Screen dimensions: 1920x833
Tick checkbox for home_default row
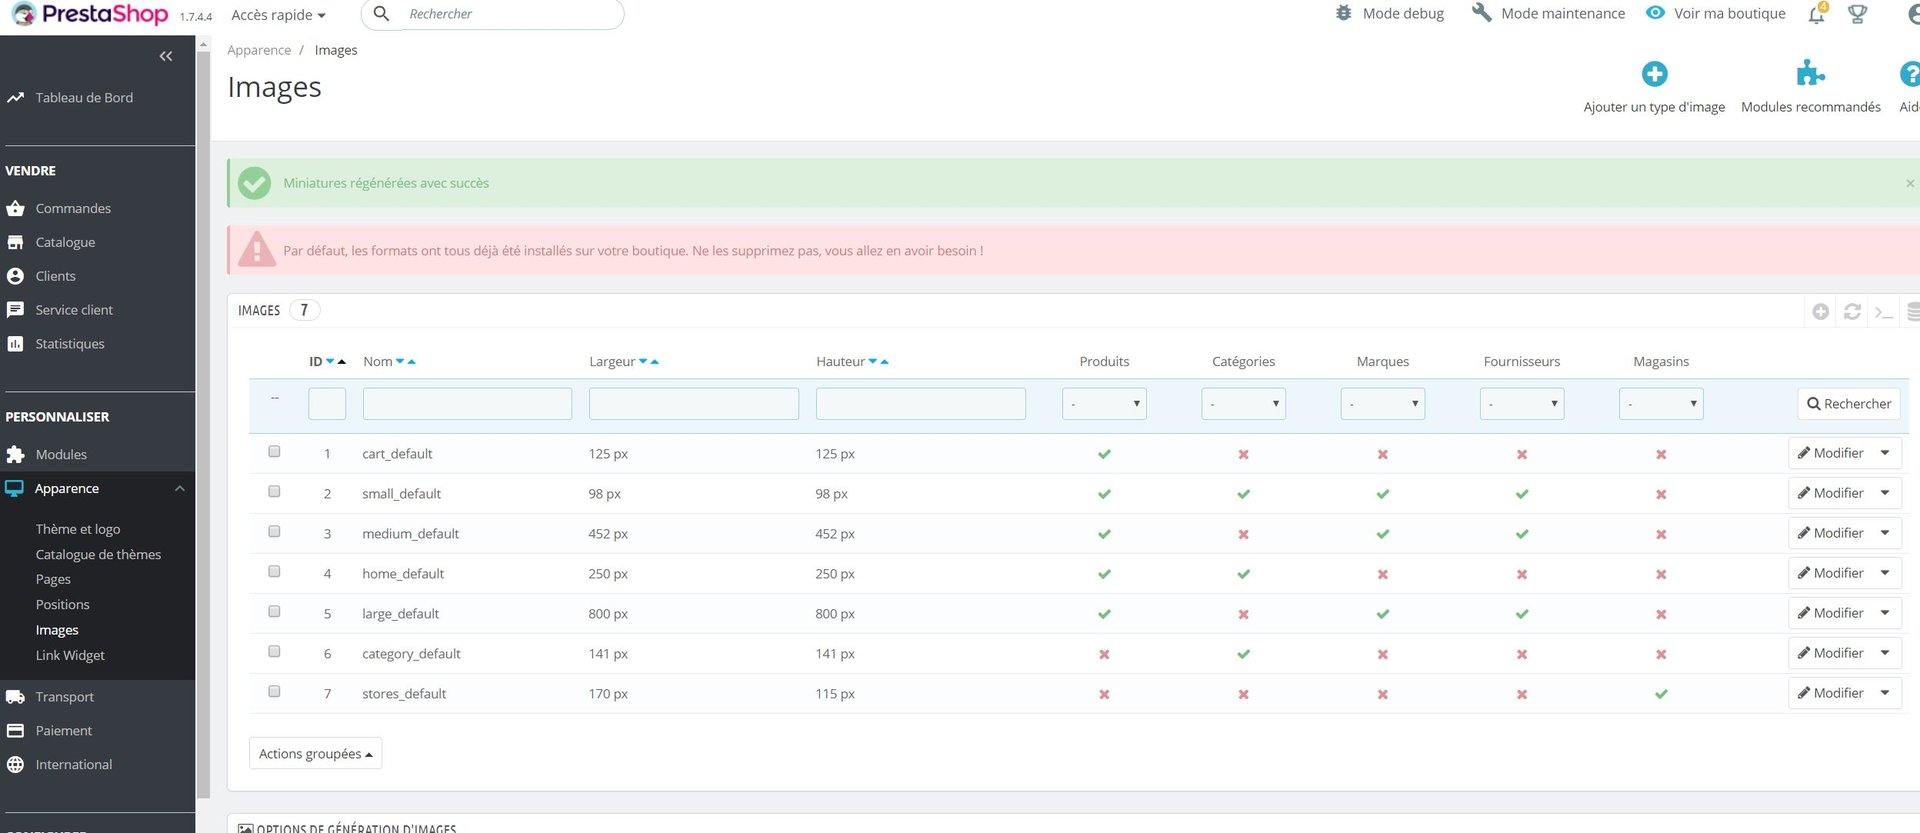coord(274,572)
